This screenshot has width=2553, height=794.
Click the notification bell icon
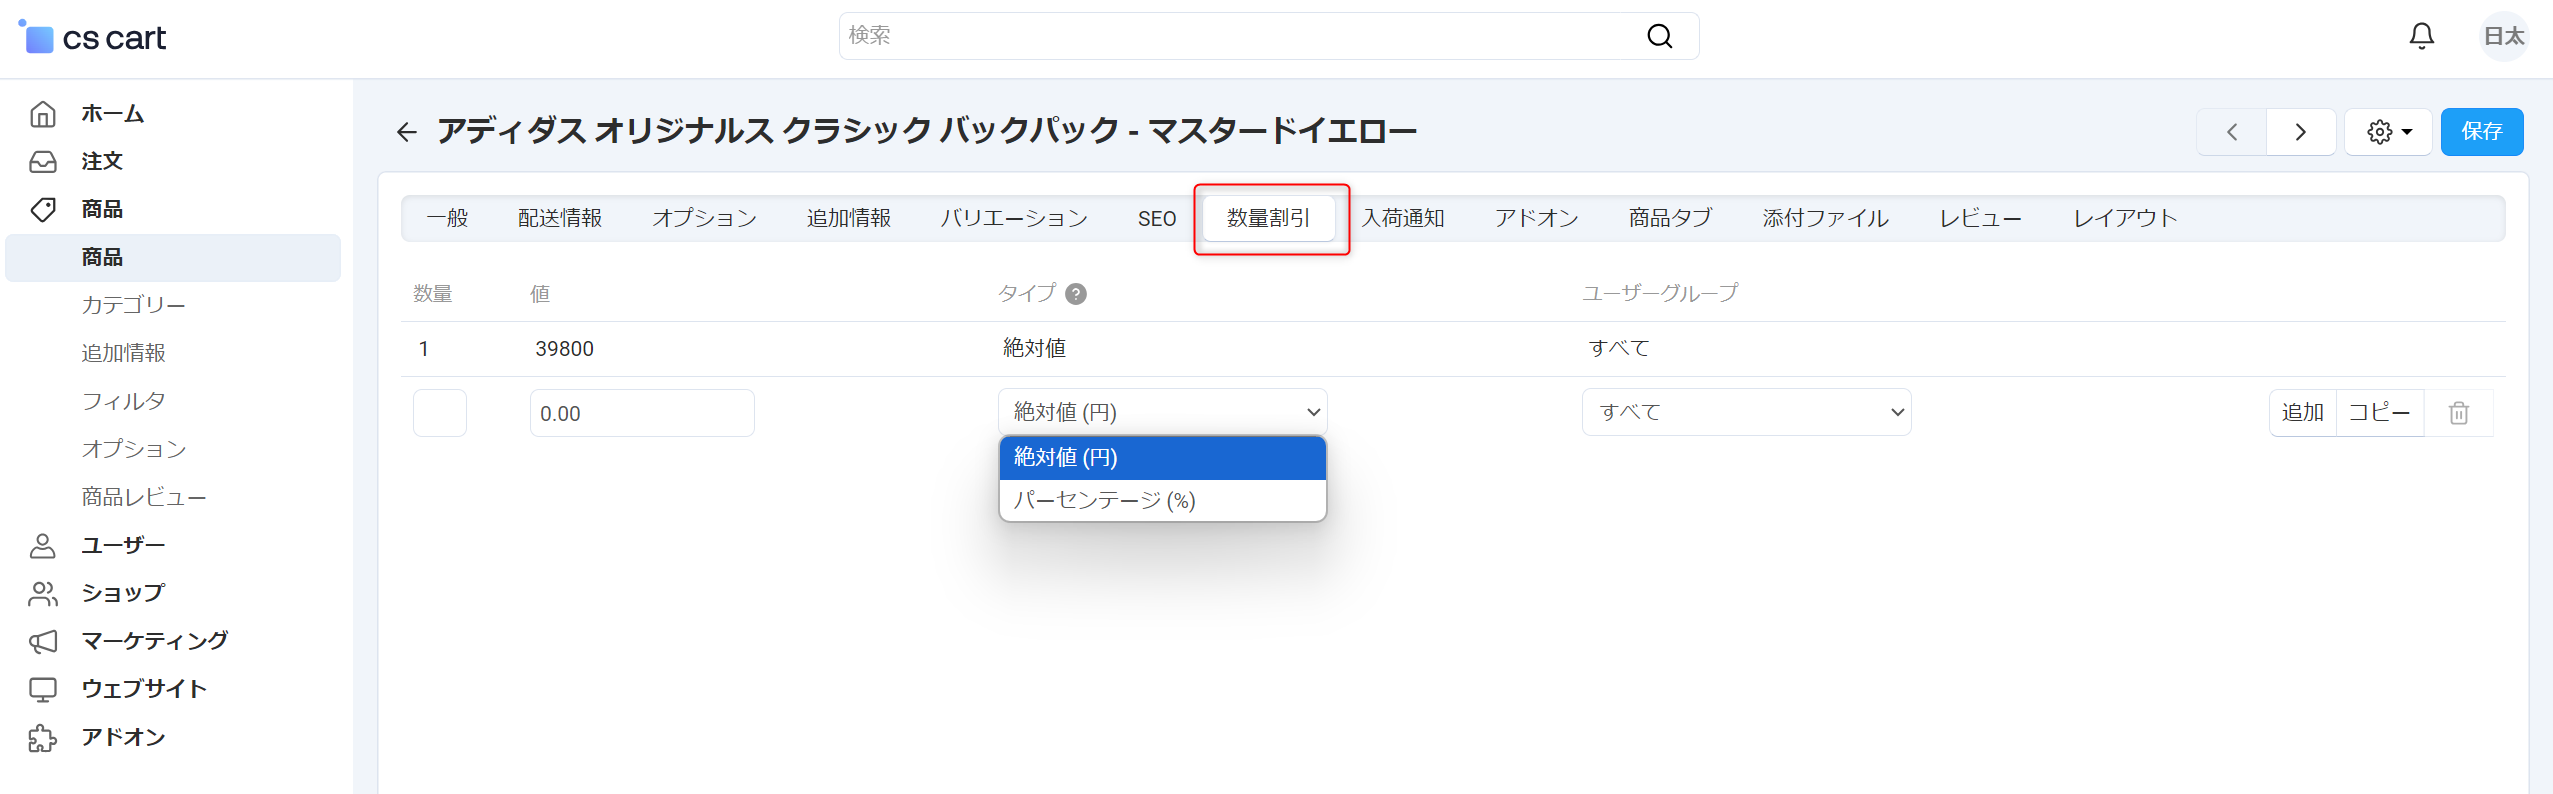[x=2421, y=36]
